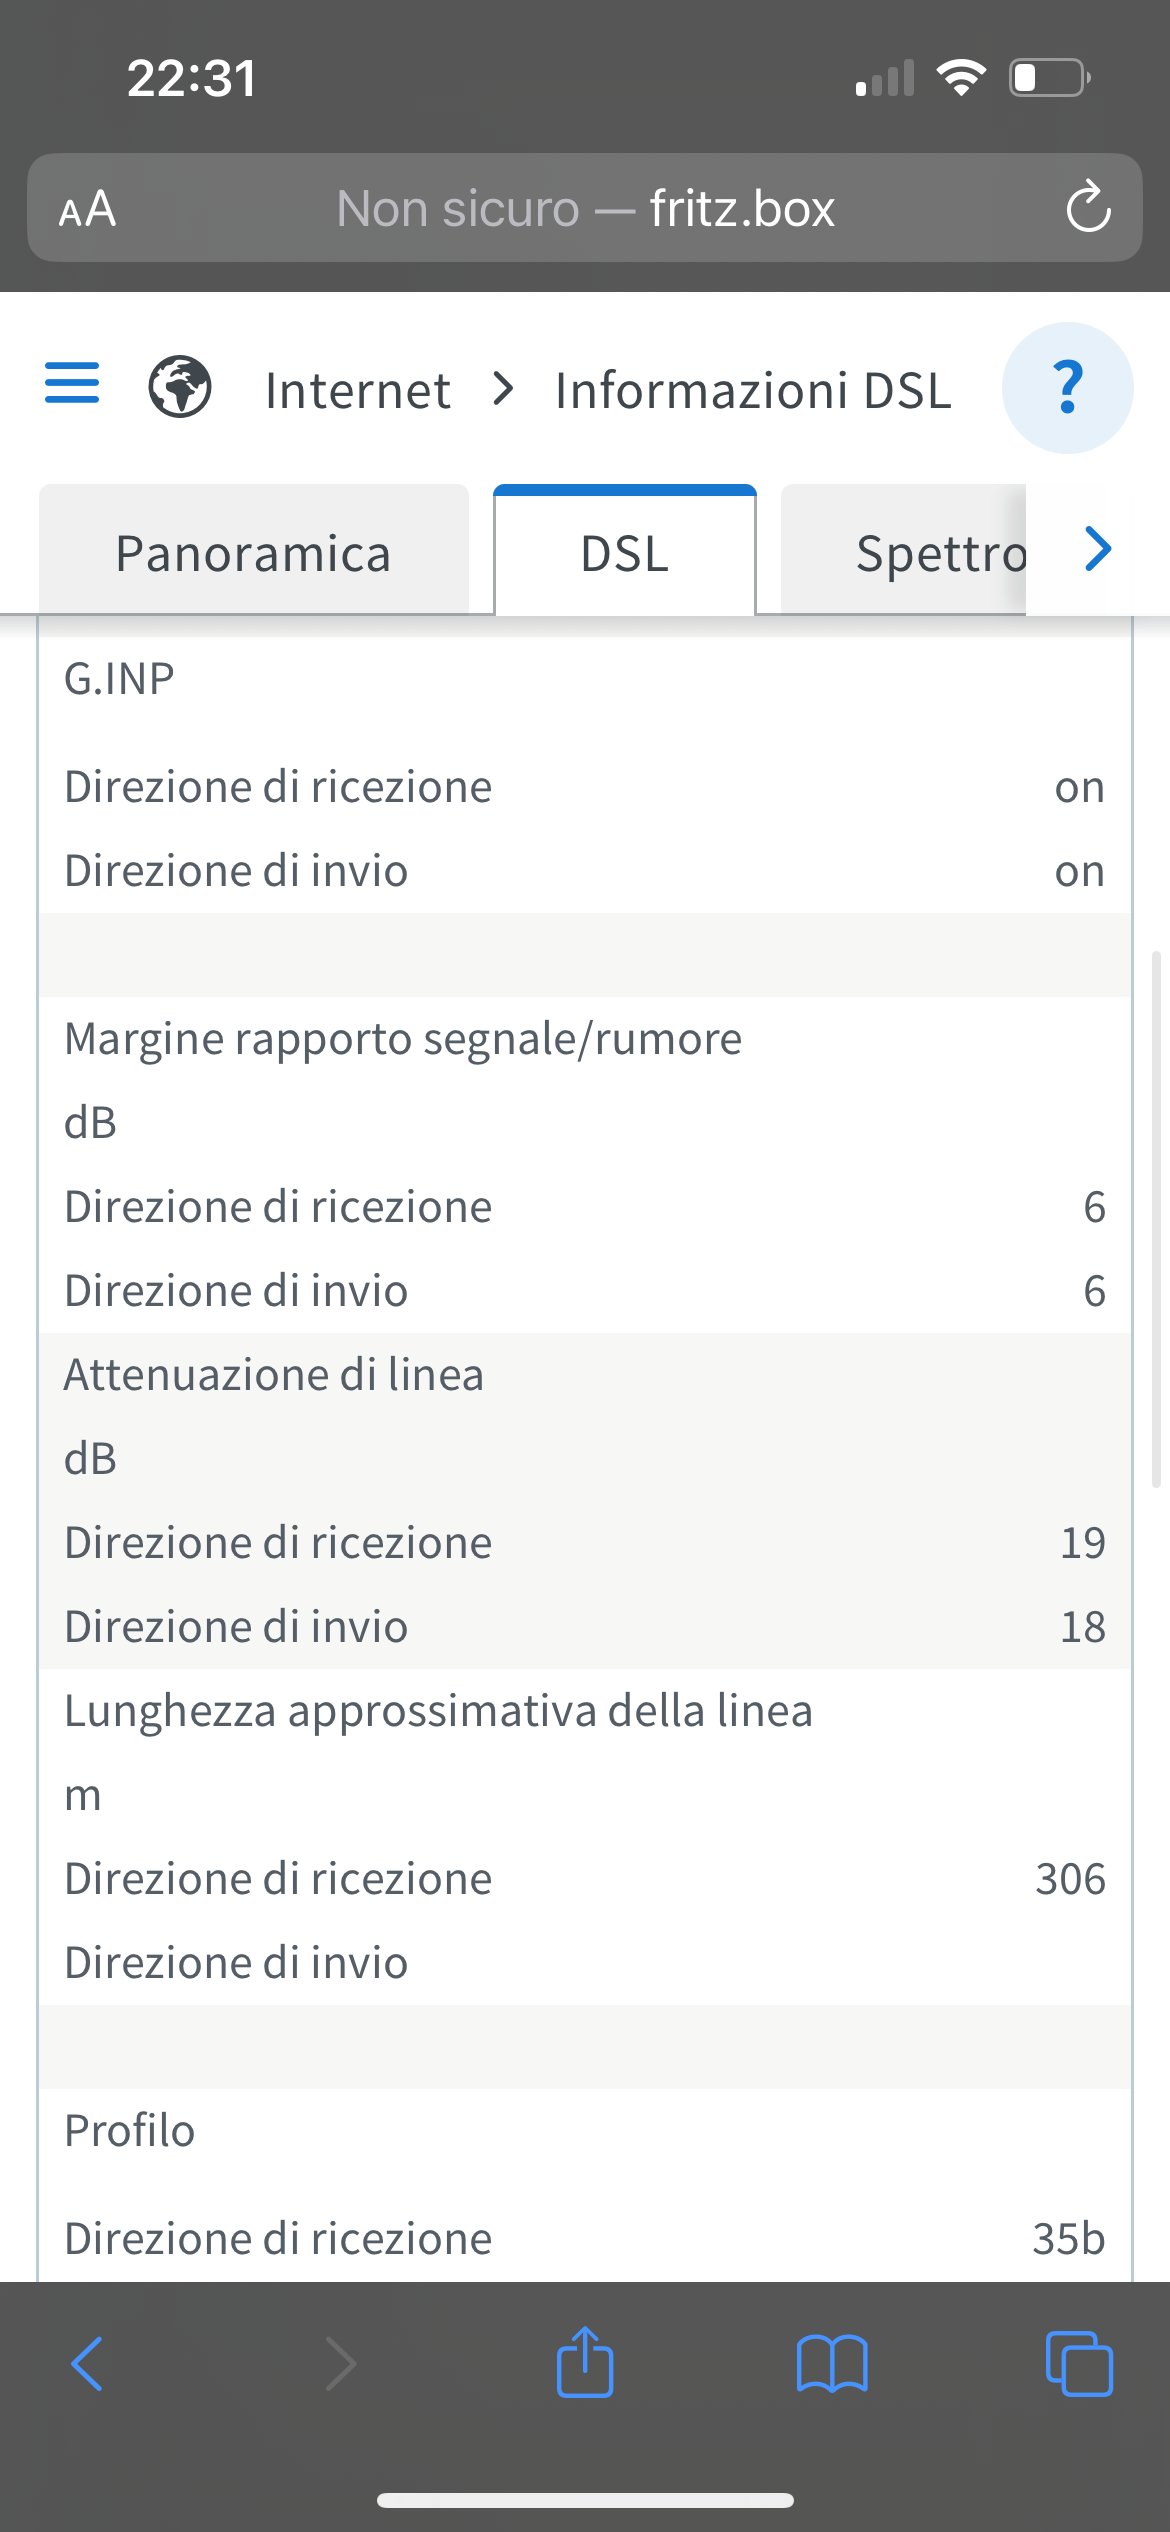This screenshot has width=1170, height=2532.
Task: Click the globe Internet icon
Action: tap(180, 387)
